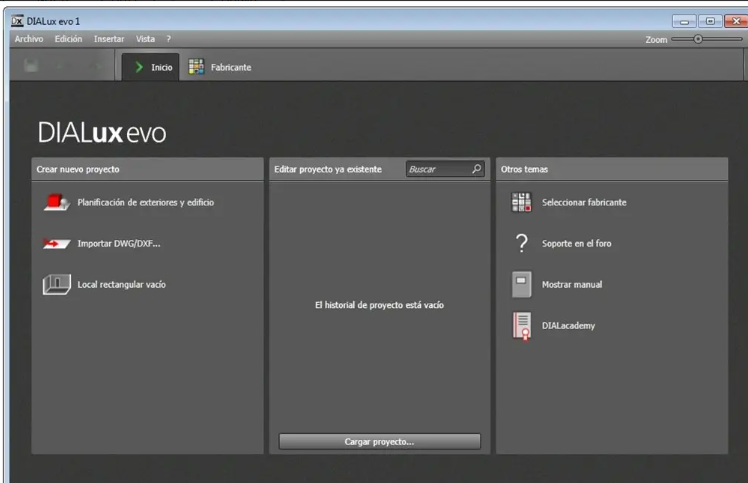Click the greyed-out save disk toolbar icon
Screen dimensions: 748x483
pos(31,66)
